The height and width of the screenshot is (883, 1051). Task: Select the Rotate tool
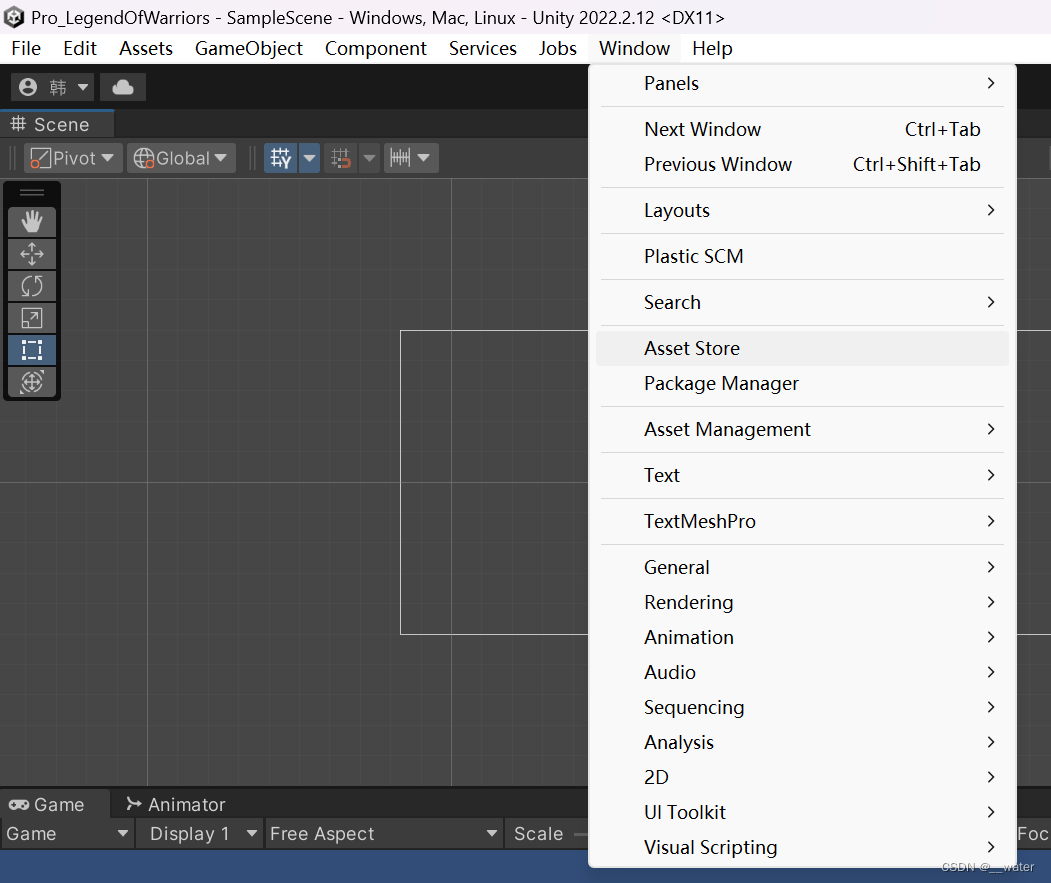(32, 286)
